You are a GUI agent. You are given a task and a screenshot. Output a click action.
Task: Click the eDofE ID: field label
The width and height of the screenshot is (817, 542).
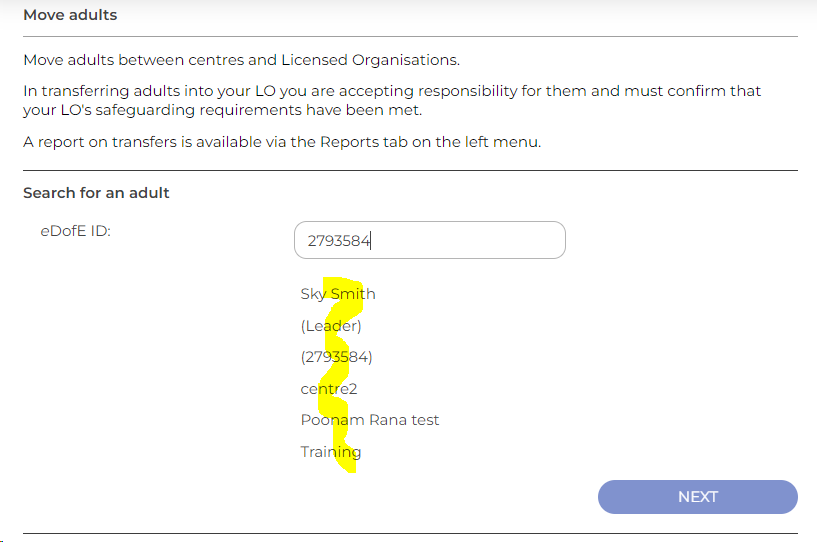76,231
